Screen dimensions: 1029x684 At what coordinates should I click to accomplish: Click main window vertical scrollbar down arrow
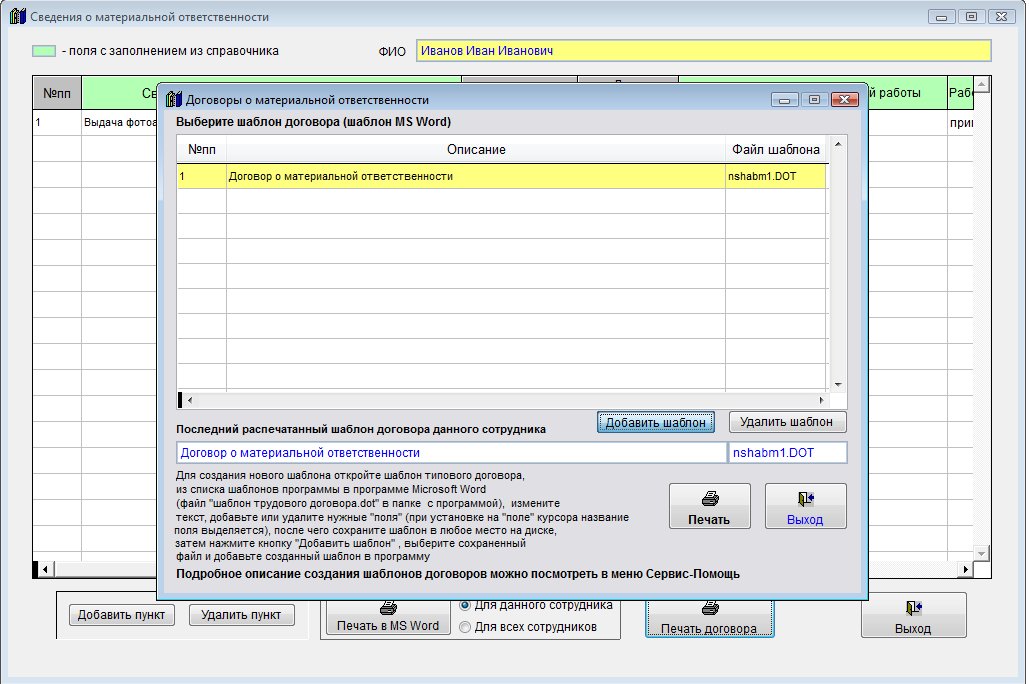click(x=981, y=553)
